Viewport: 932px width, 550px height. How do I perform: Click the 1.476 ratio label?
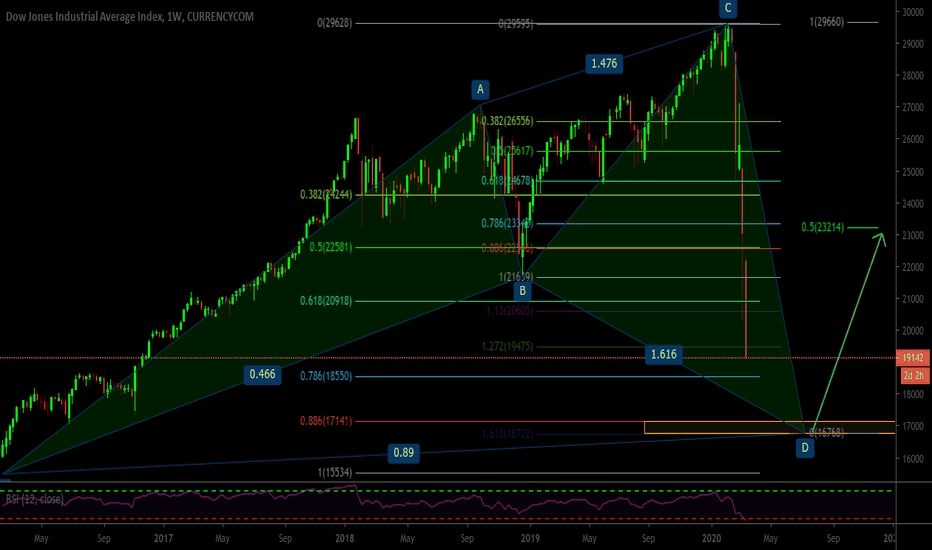coord(604,63)
